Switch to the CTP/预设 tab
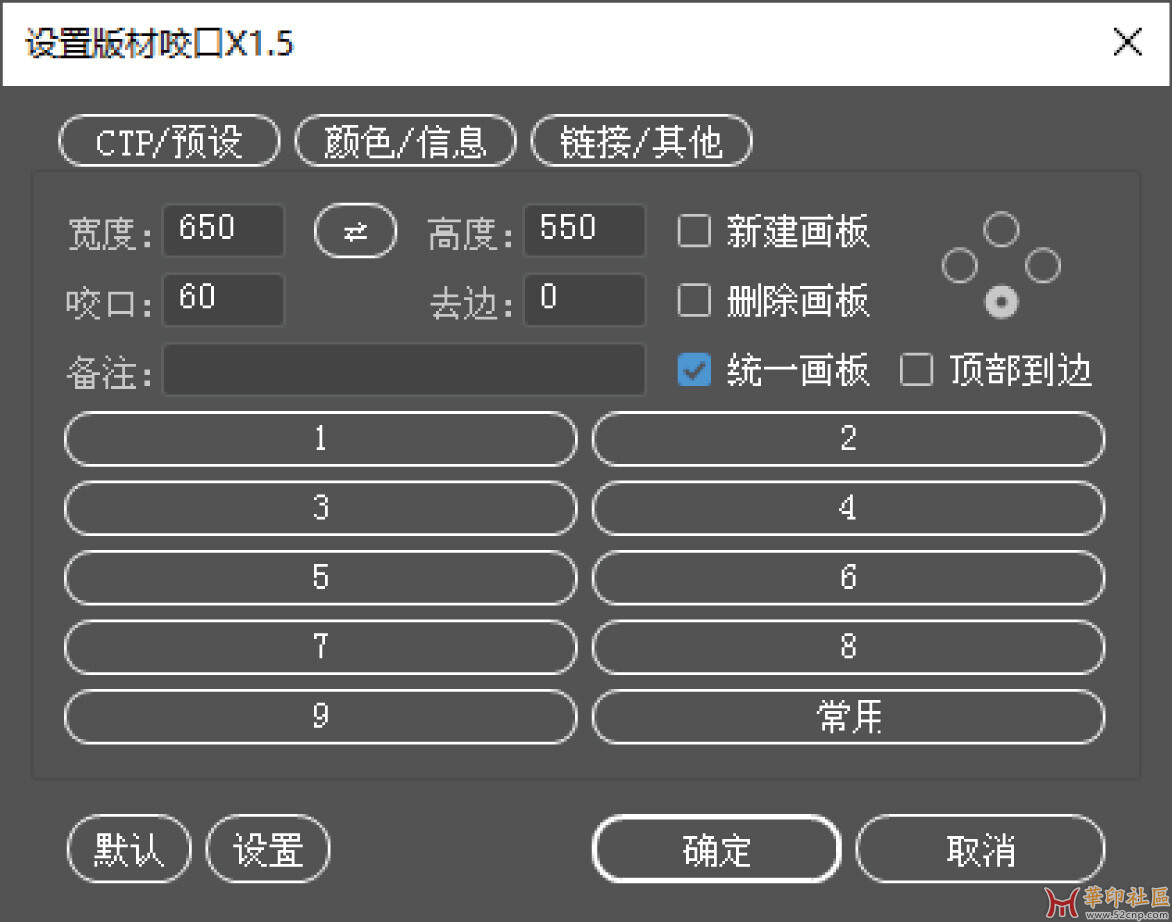 (x=169, y=141)
